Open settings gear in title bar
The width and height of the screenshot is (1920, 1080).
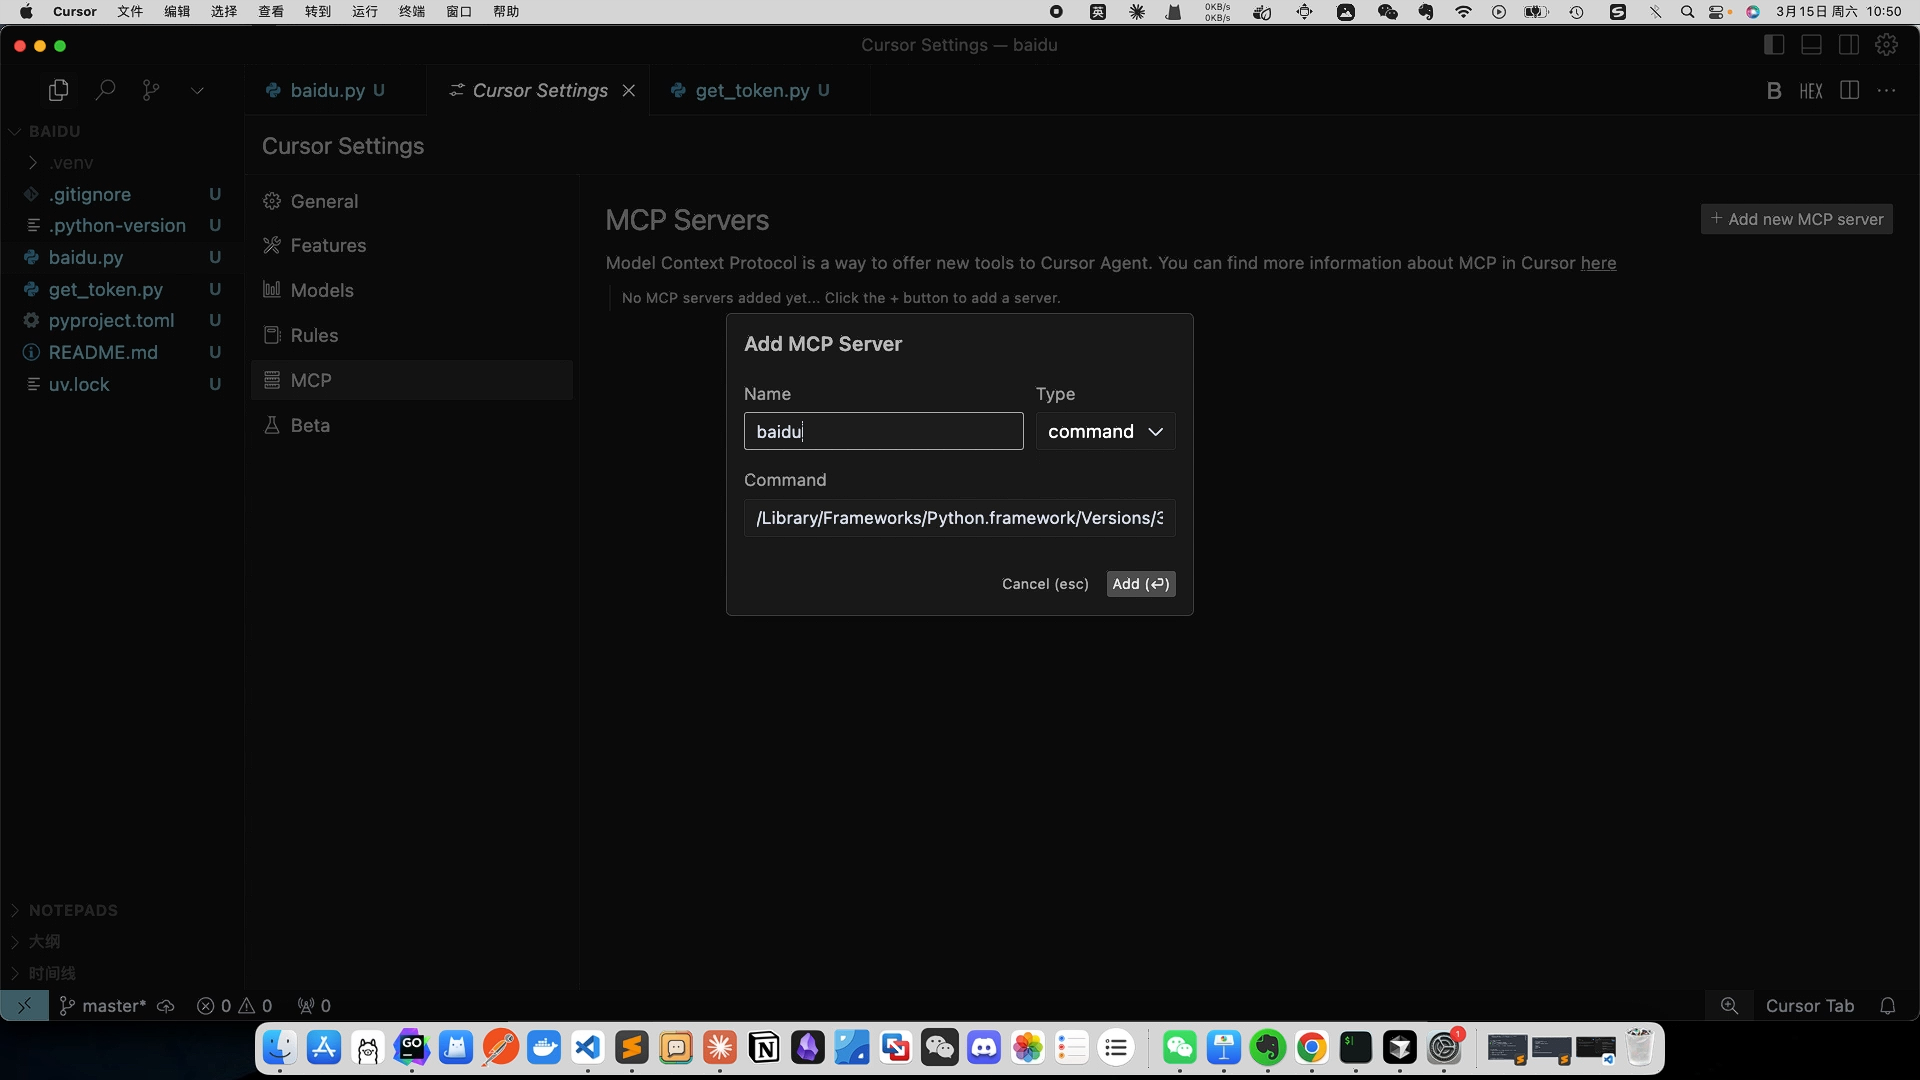pos(1886,45)
